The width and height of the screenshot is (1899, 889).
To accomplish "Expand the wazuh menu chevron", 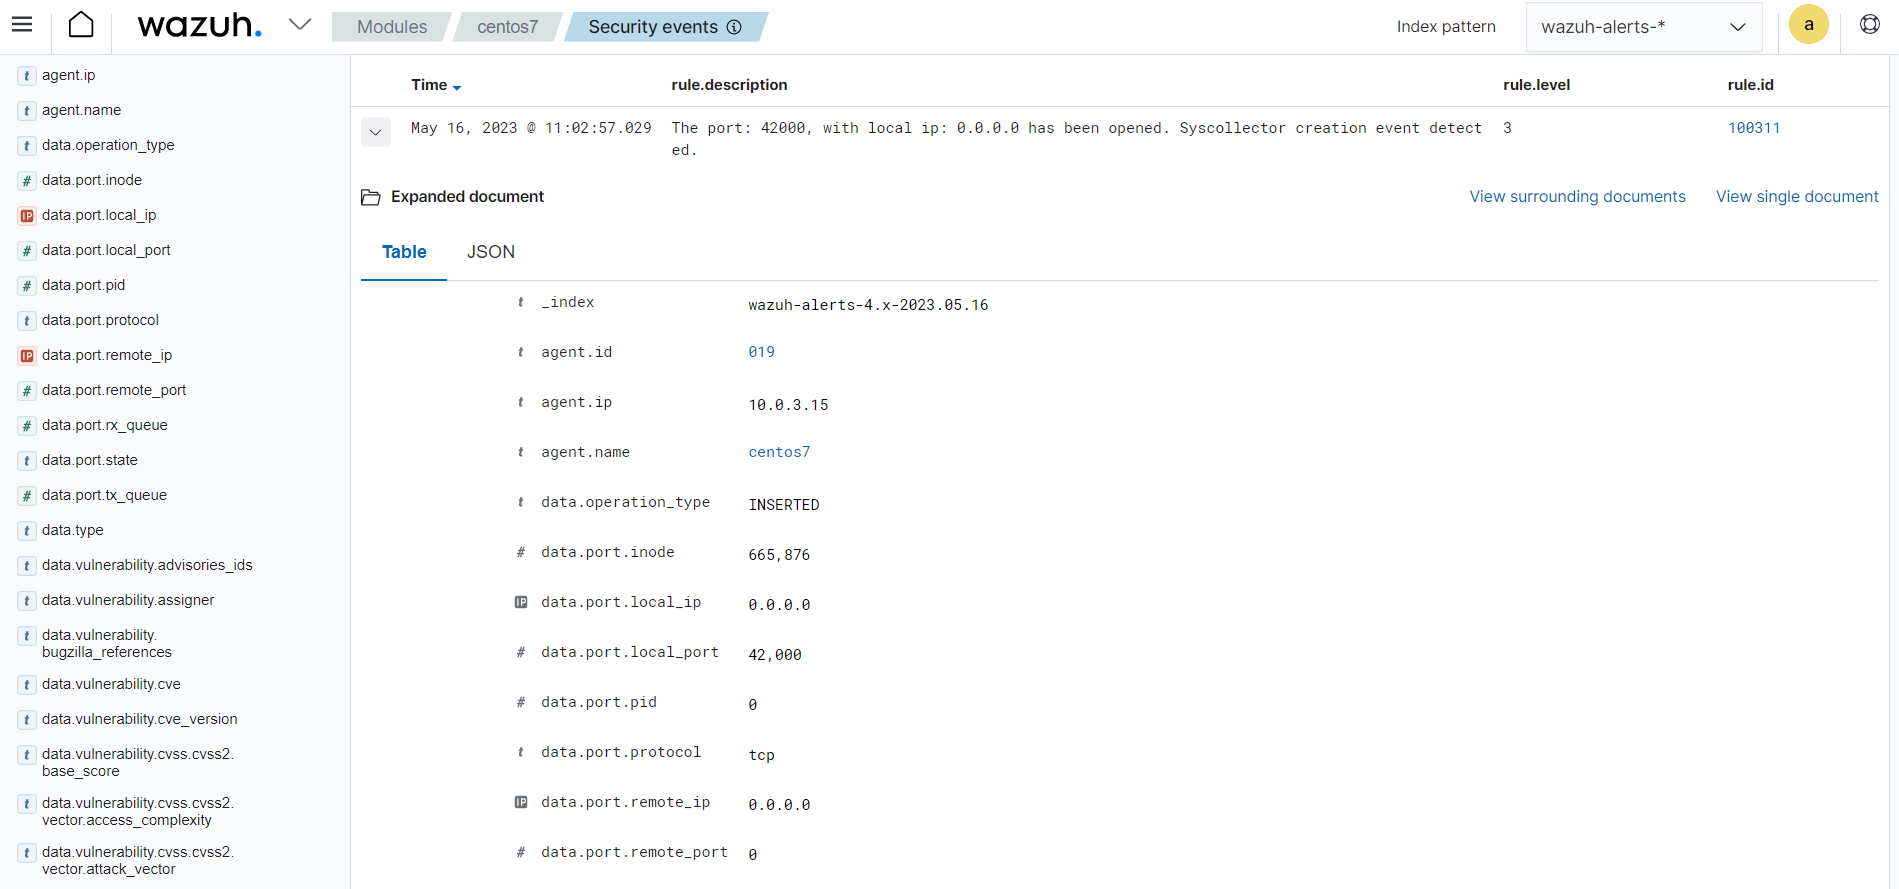I will 300,24.
